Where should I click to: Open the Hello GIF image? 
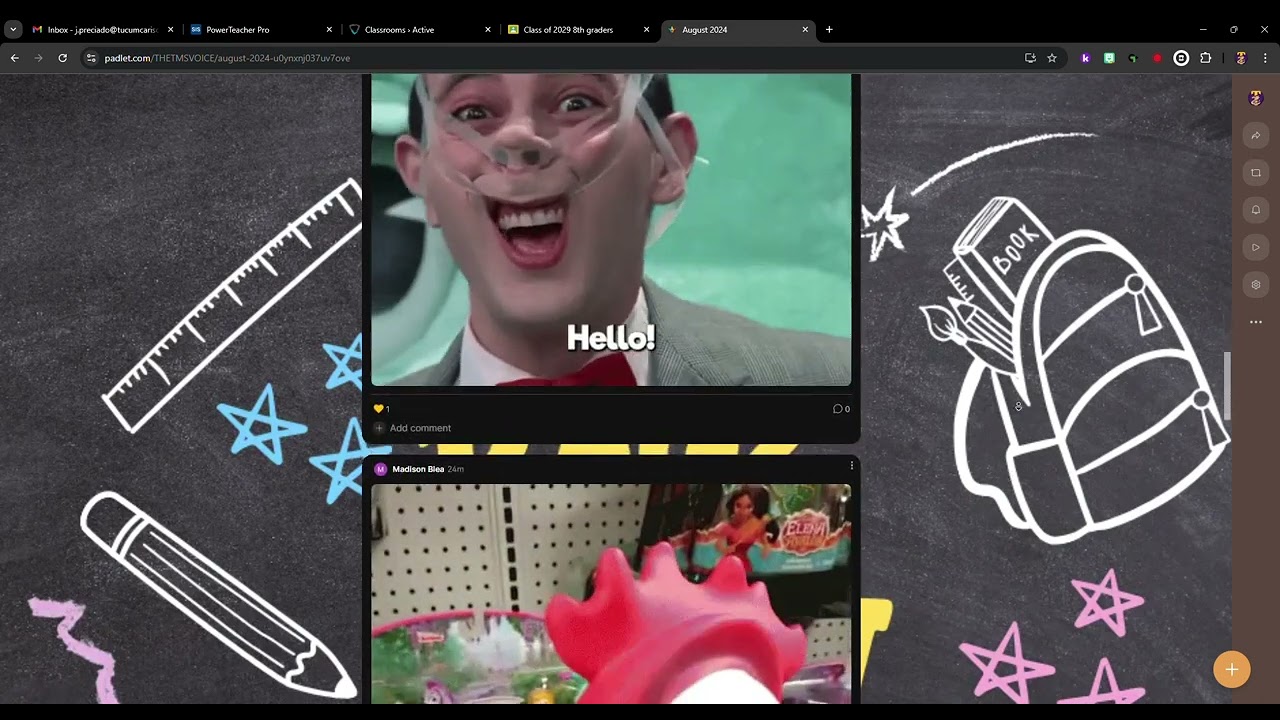(x=611, y=230)
